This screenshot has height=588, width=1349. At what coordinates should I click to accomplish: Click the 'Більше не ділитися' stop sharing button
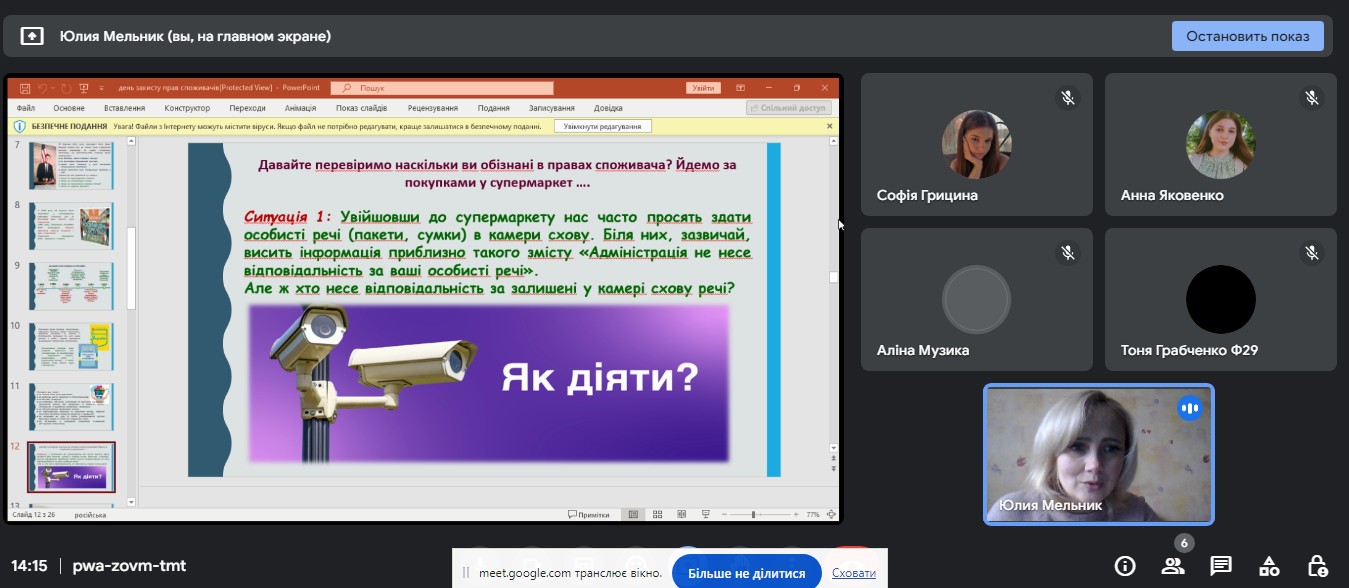(747, 573)
